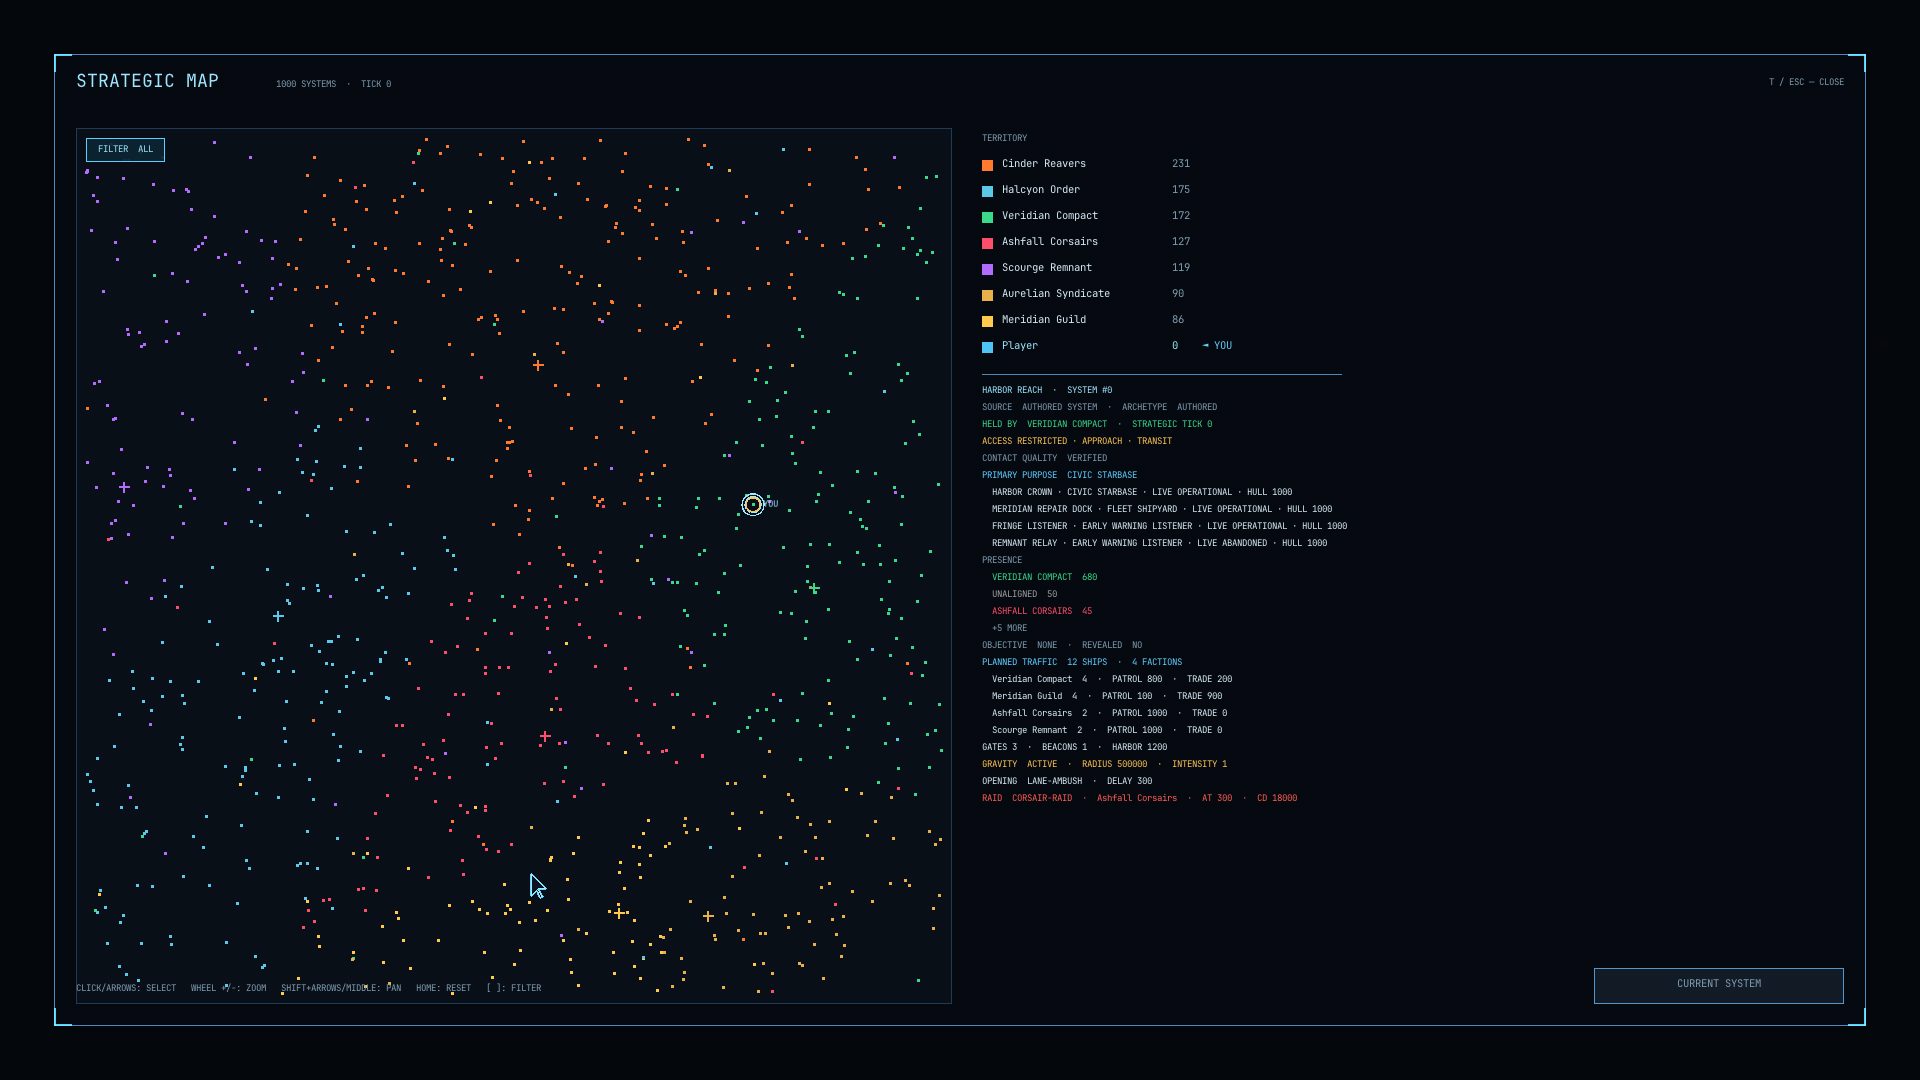Select the orange Cinder Reavers capital cross marker

(x=538, y=366)
